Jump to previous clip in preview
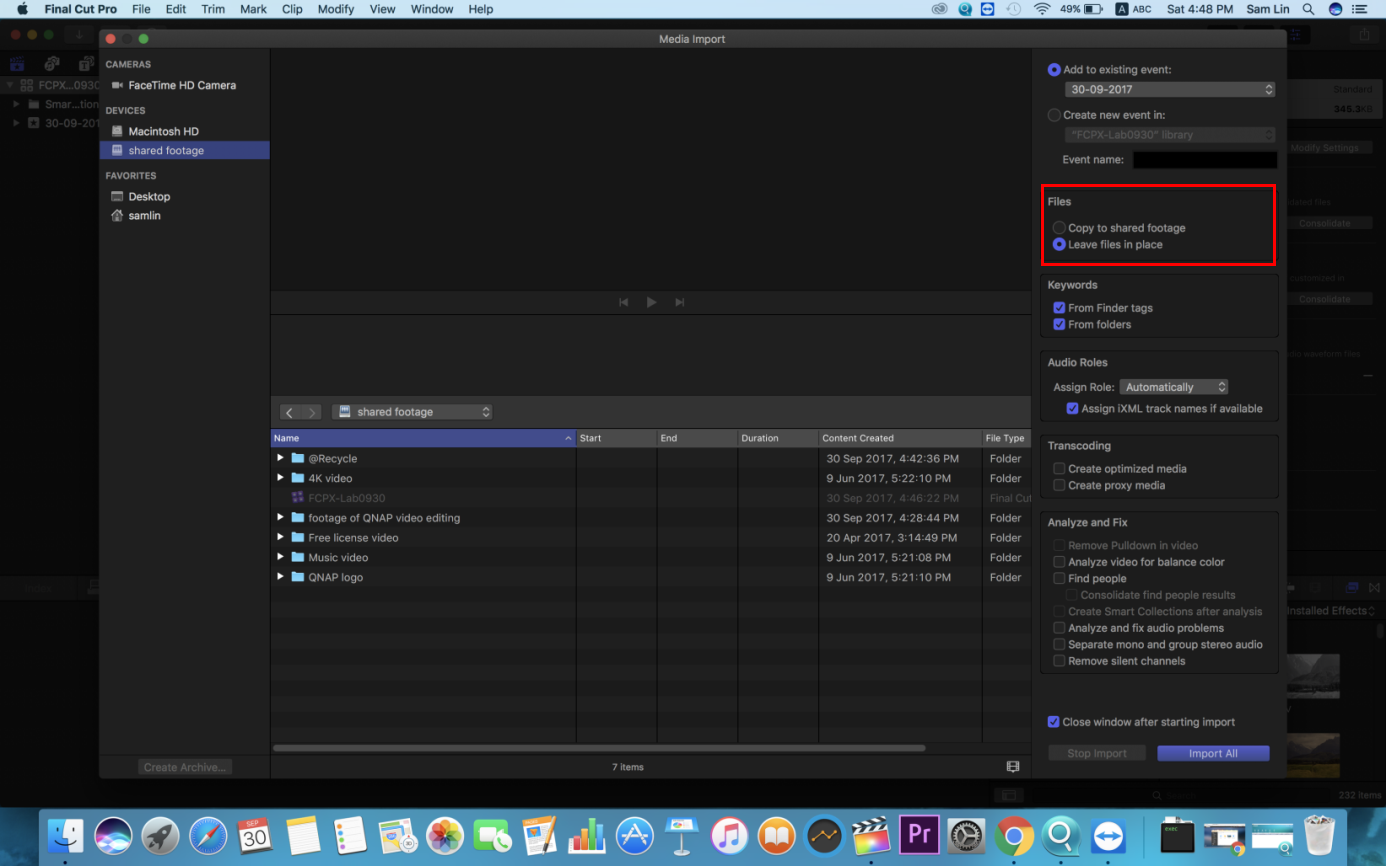 [624, 302]
